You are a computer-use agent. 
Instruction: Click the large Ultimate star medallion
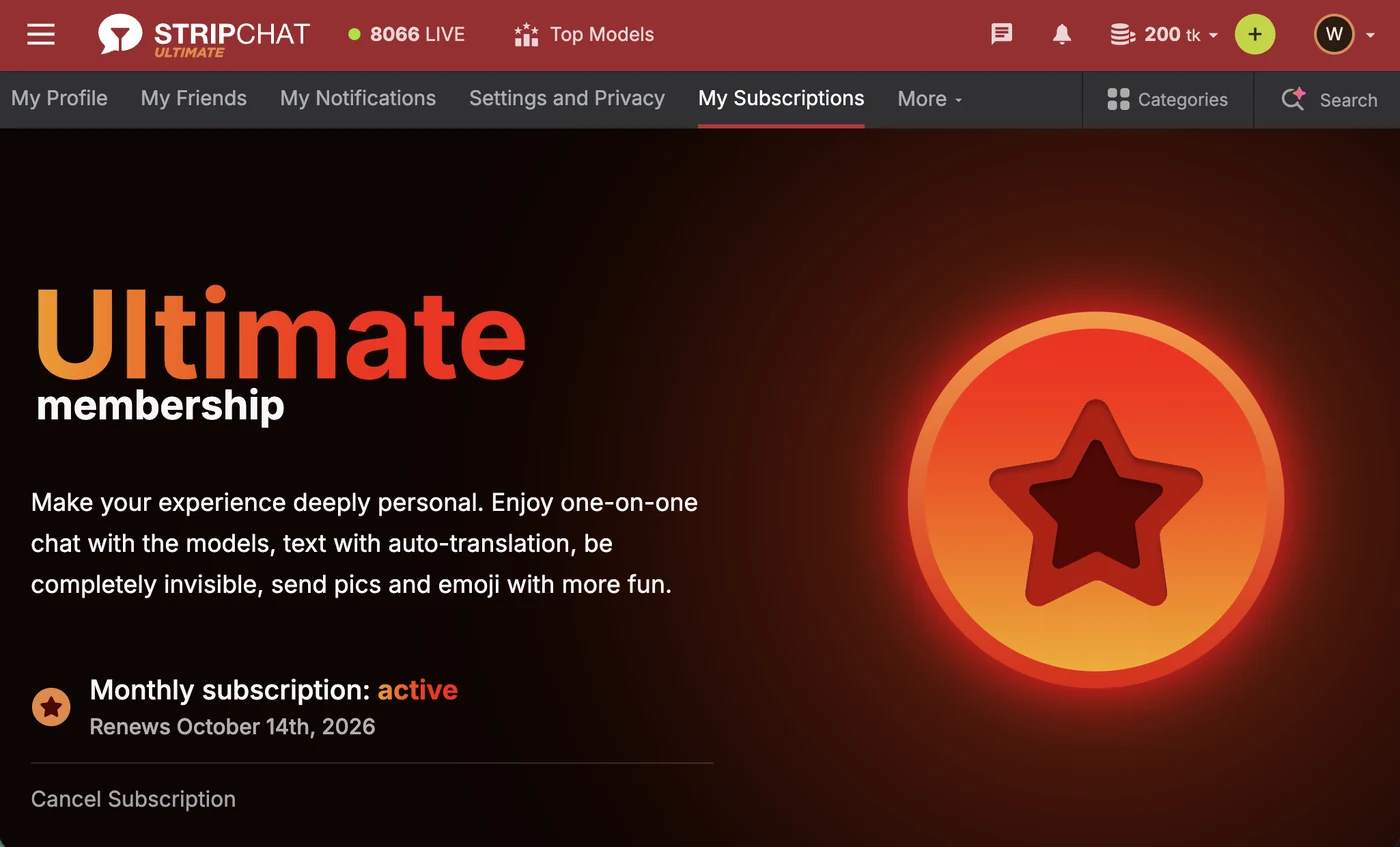coord(1096,500)
